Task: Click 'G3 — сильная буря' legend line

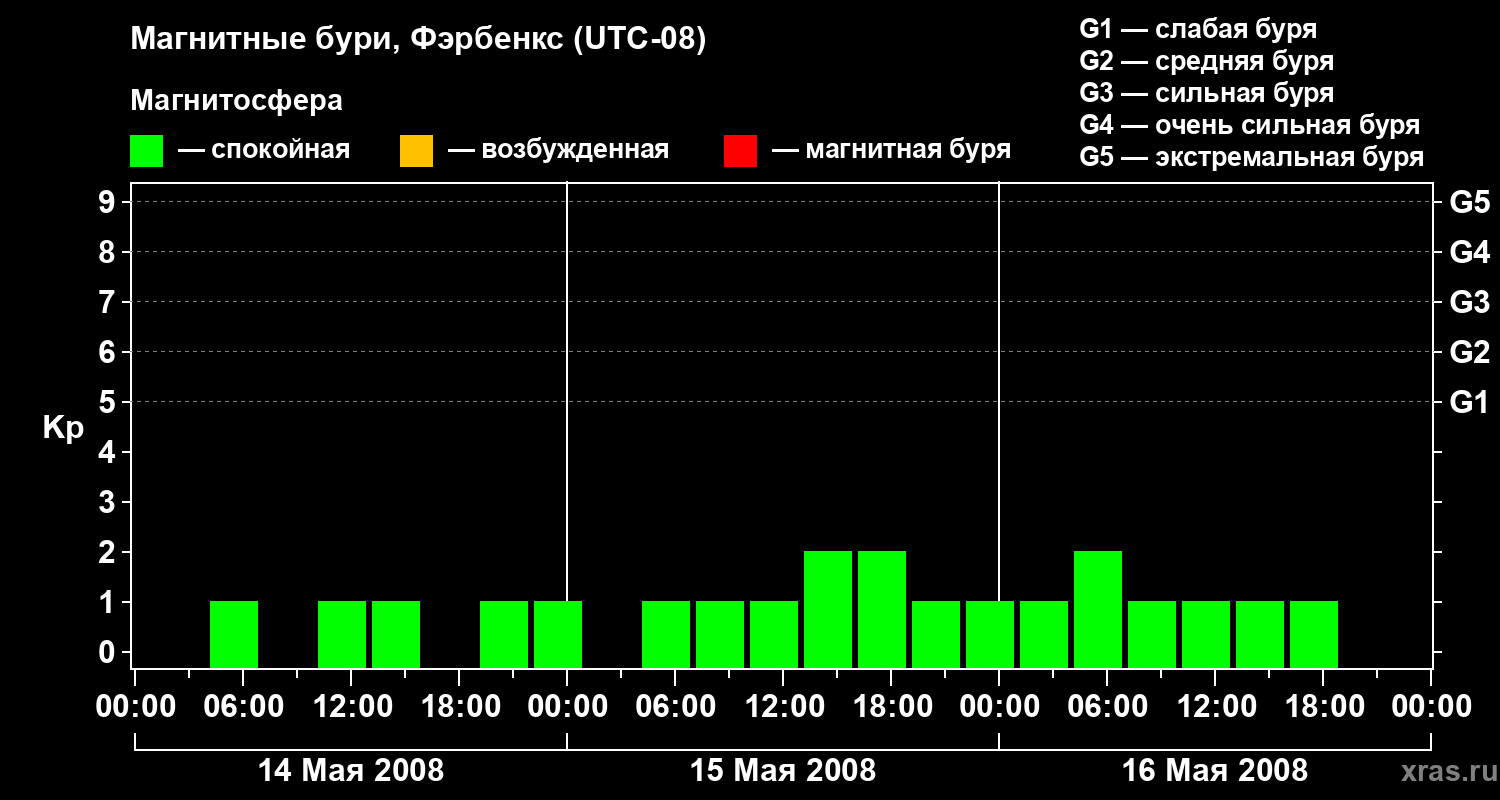Action: (1207, 93)
